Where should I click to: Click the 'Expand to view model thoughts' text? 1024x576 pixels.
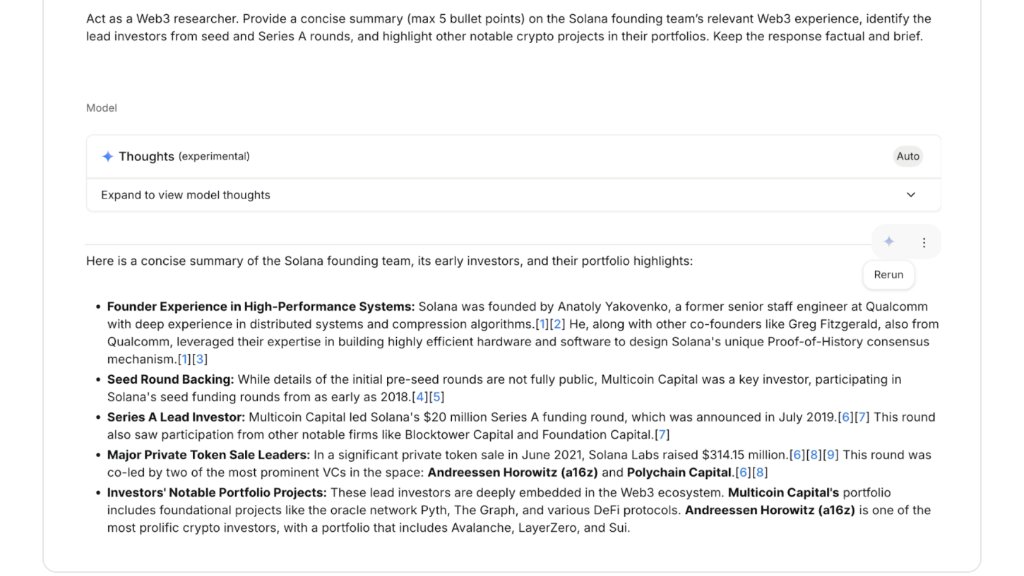click(186, 195)
